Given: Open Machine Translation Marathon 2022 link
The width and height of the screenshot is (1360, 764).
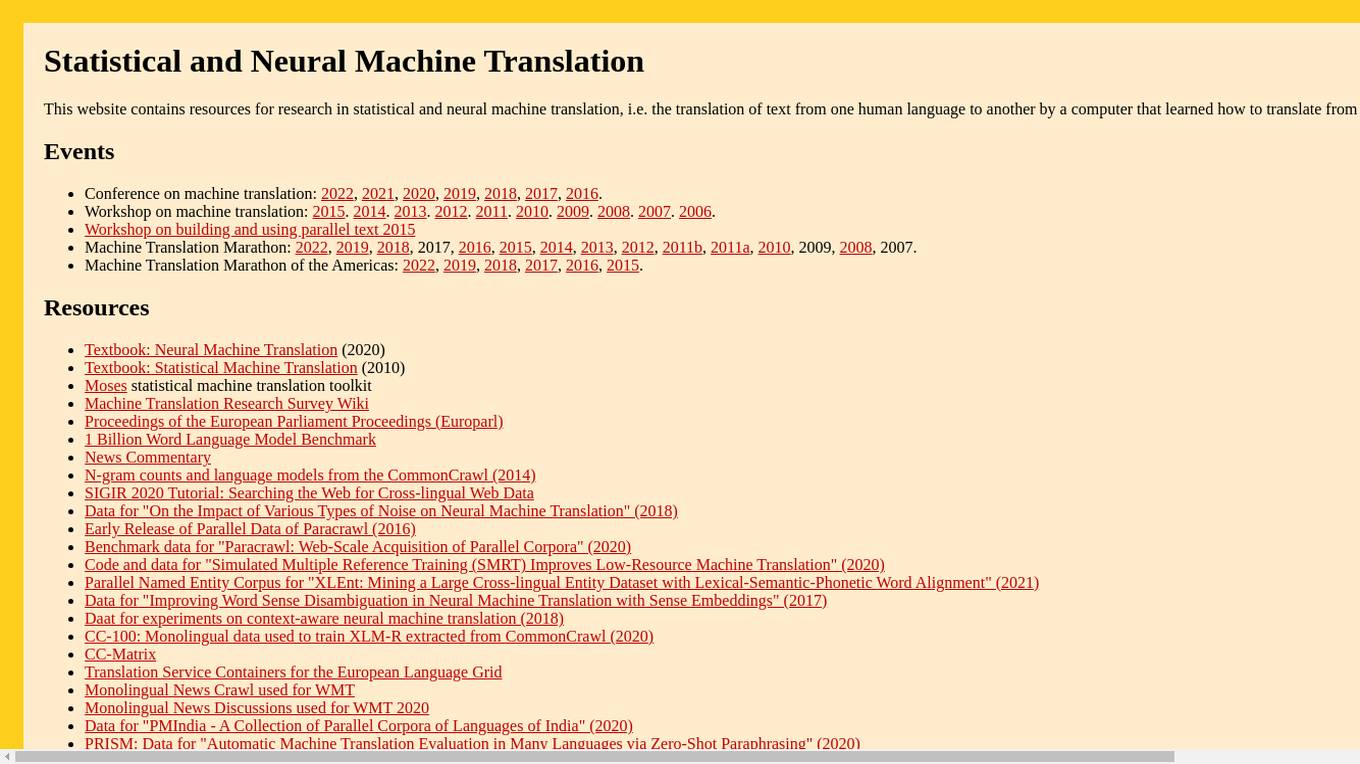Looking at the screenshot, I should 311,248.
